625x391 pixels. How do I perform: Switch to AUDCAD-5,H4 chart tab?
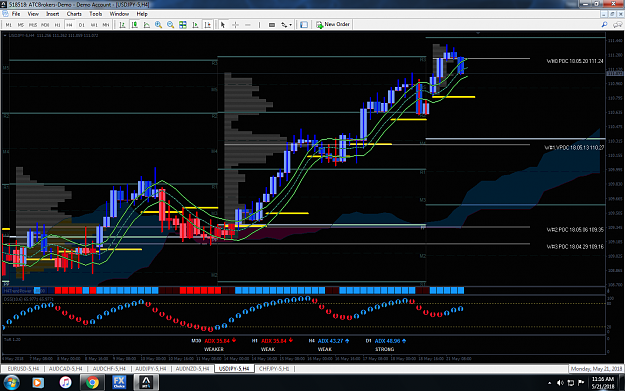pos(65,369)
